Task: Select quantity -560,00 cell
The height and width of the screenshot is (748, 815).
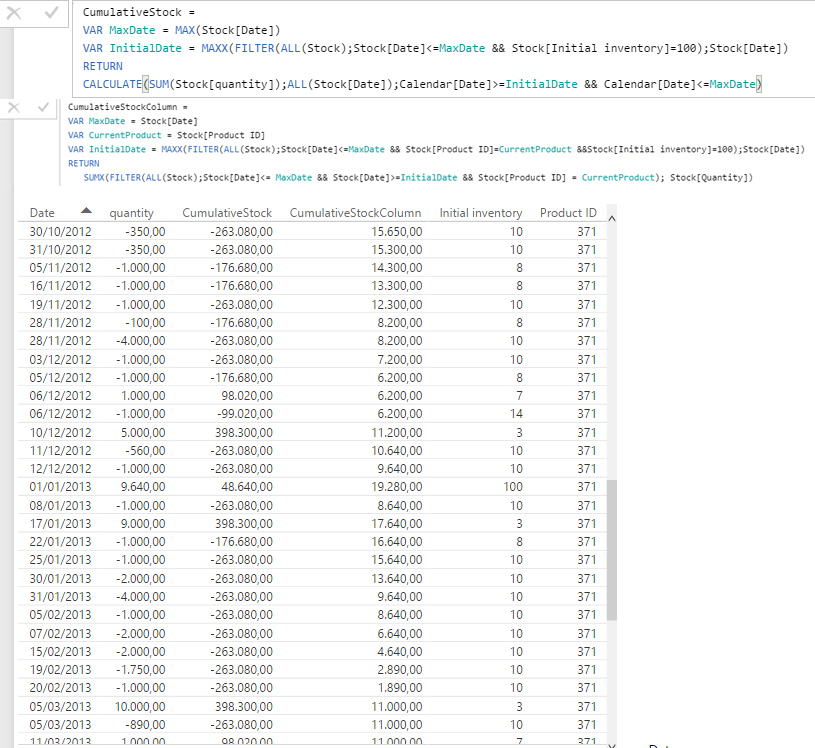Action: [145, 451]
